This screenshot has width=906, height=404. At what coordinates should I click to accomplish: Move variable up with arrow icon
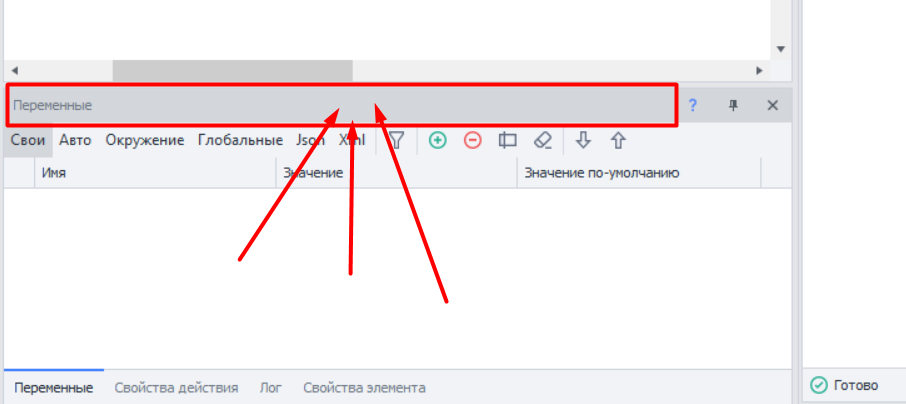(618, 140)
